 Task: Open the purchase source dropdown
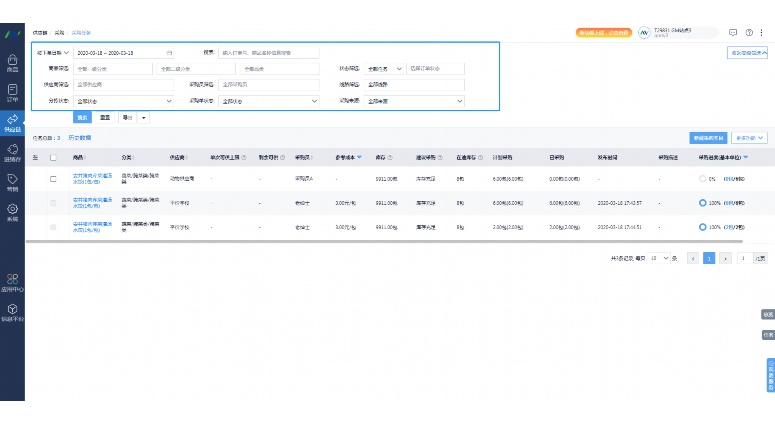tap(414, 101)
